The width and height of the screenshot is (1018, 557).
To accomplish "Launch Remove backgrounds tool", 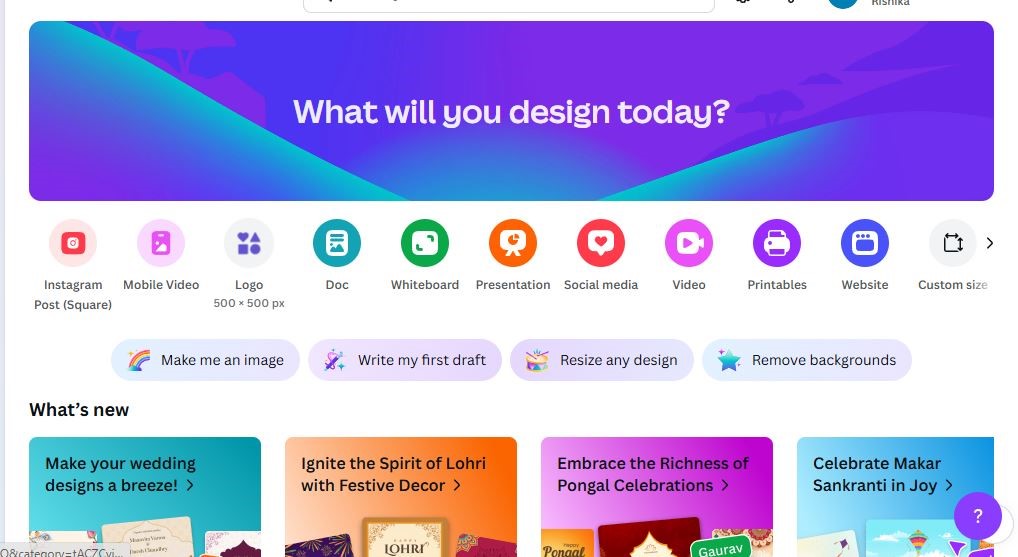I will [x=807, y=360].
